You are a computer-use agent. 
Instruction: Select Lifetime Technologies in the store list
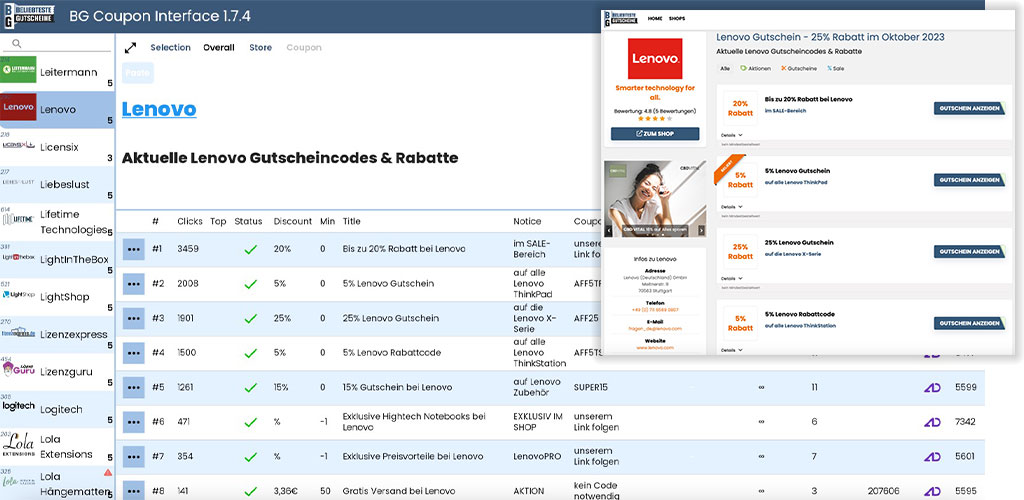[57, 222]
